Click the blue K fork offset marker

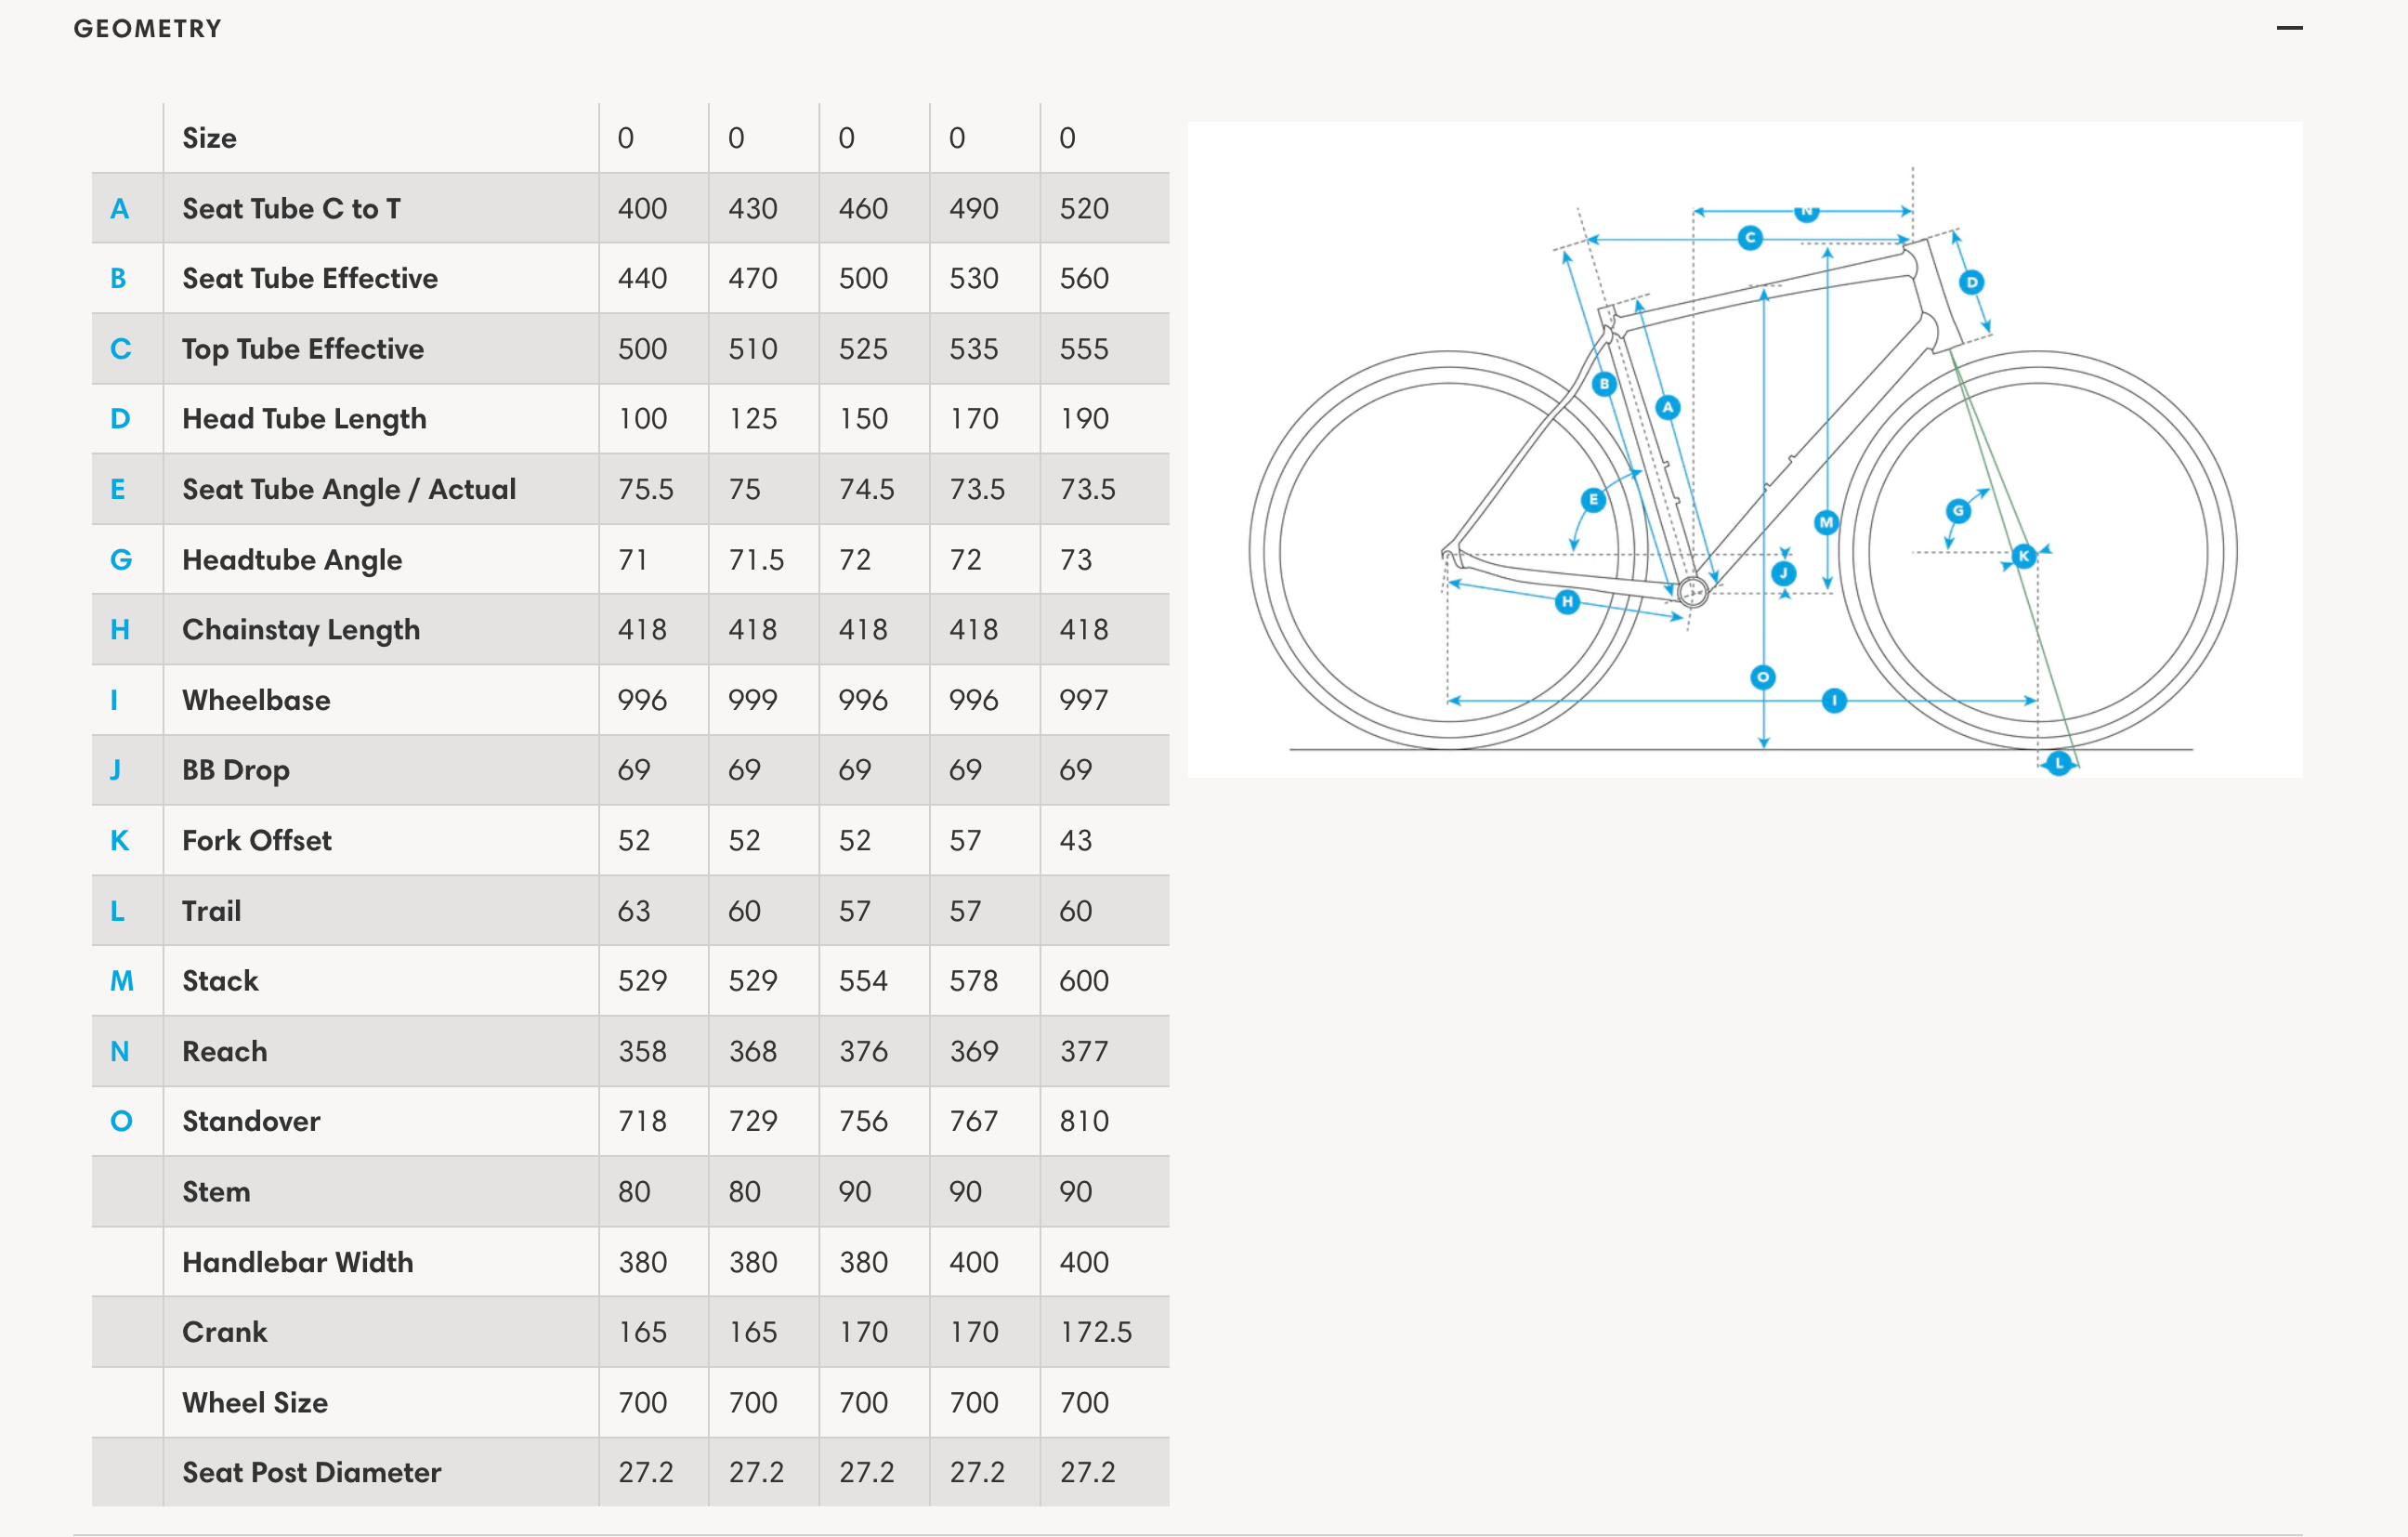(x=2023, y=556)
